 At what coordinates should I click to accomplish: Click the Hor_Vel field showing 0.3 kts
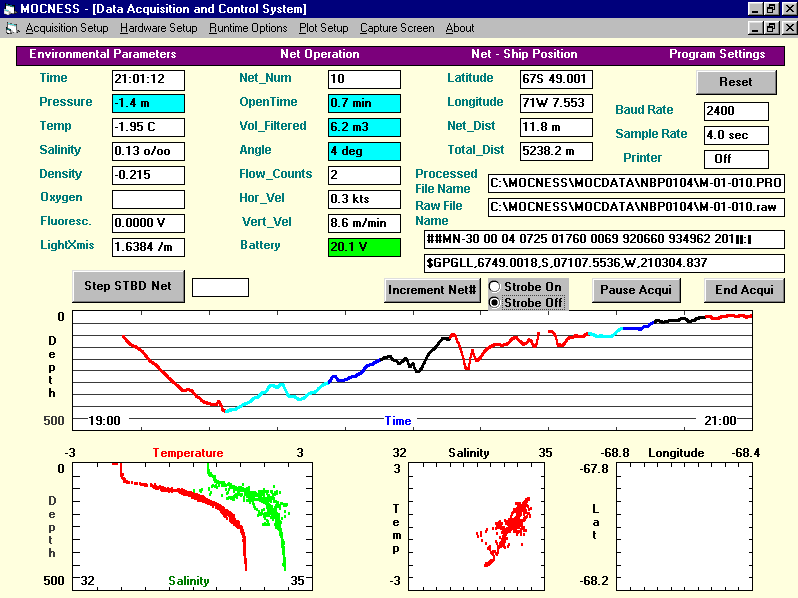click(x=364, y=199)
